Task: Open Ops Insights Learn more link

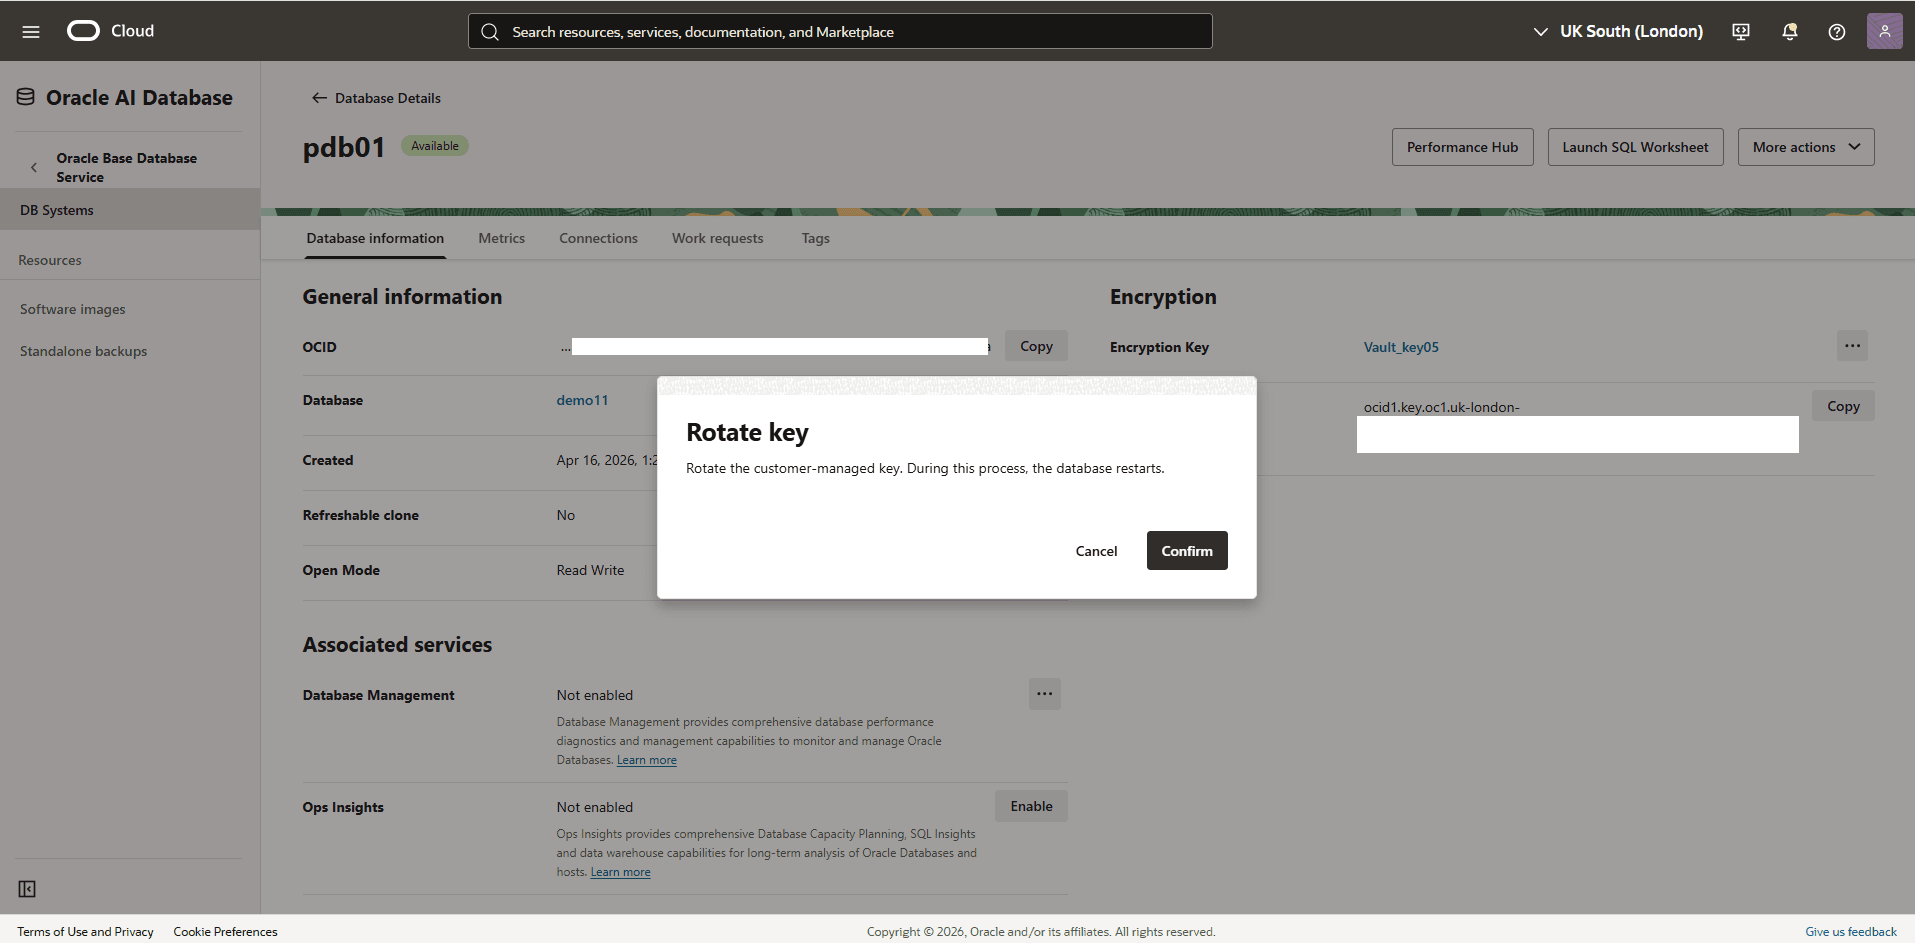Action: (620, 872)
